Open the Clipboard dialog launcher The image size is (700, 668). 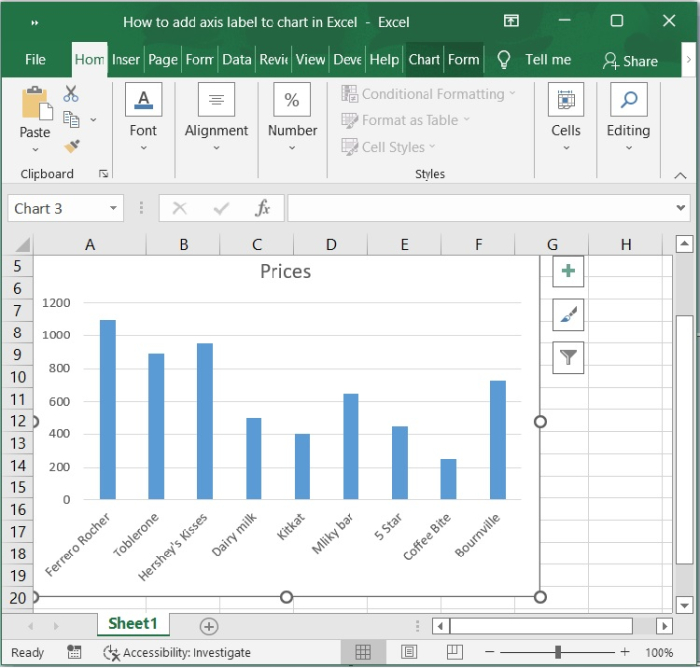pos(104,174)
